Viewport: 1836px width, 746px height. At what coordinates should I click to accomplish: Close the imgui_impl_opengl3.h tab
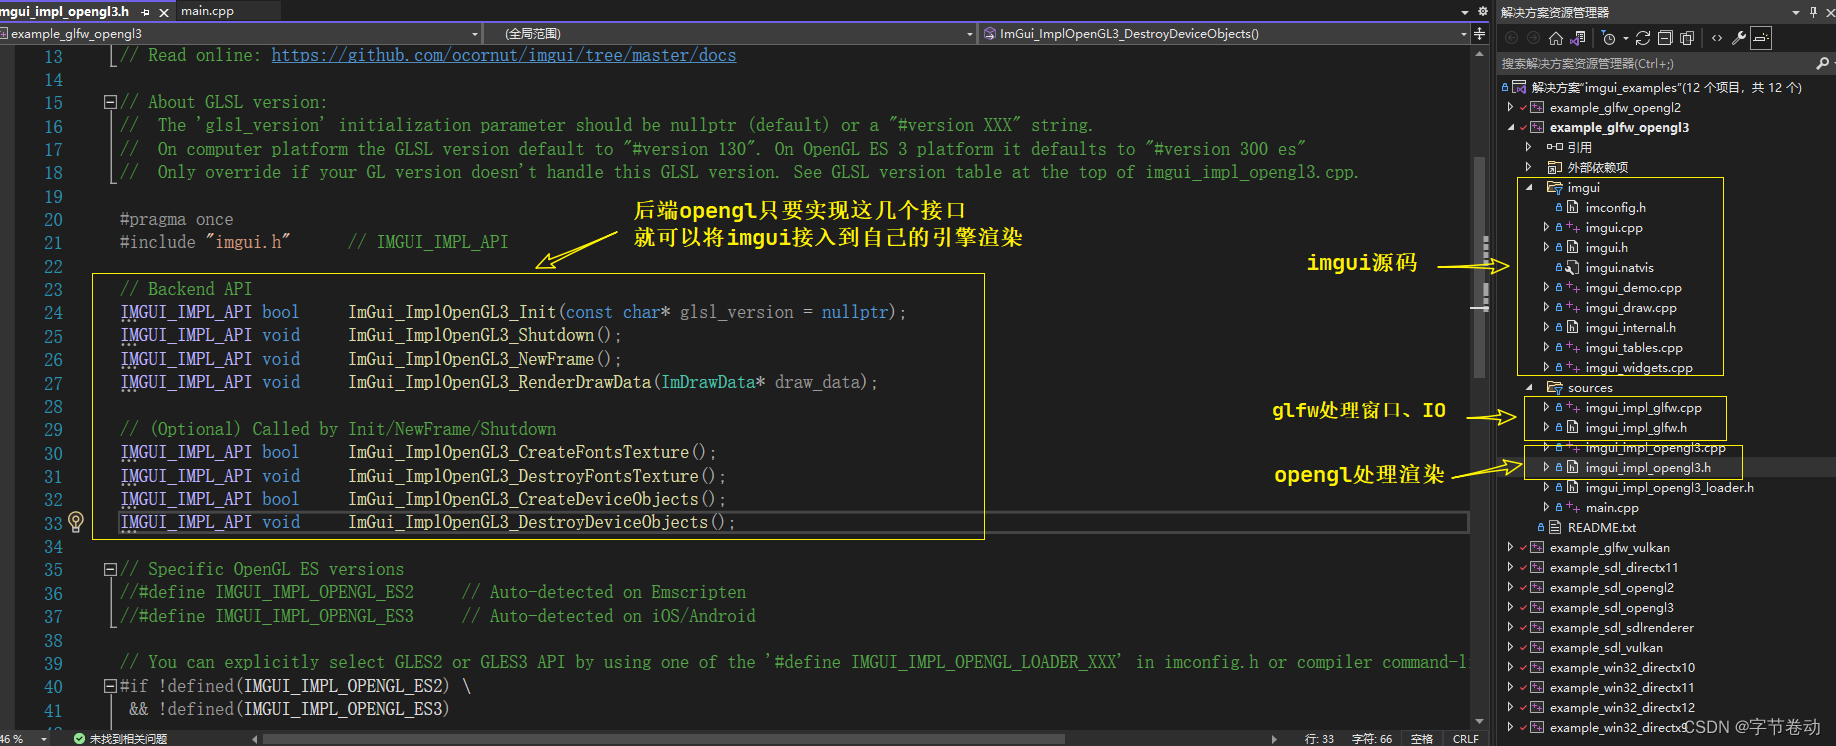164,12
